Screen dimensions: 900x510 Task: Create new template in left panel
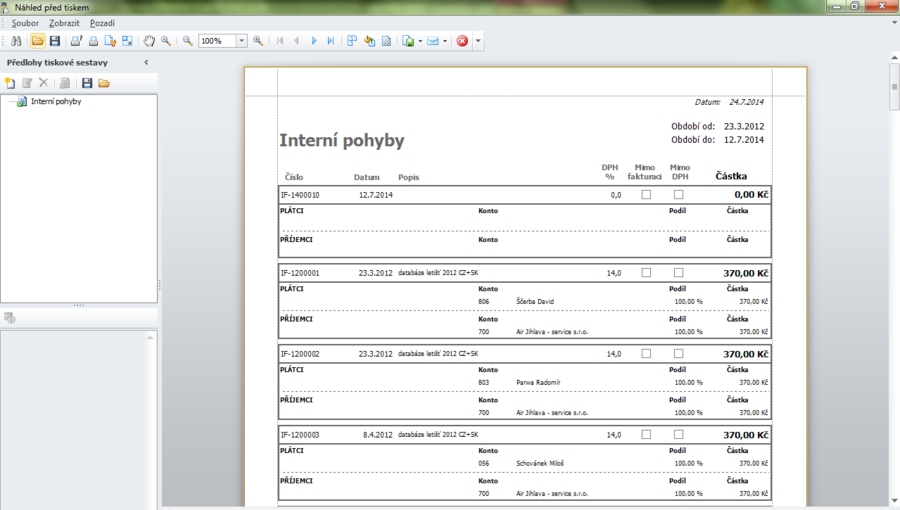tap(11, 83)
